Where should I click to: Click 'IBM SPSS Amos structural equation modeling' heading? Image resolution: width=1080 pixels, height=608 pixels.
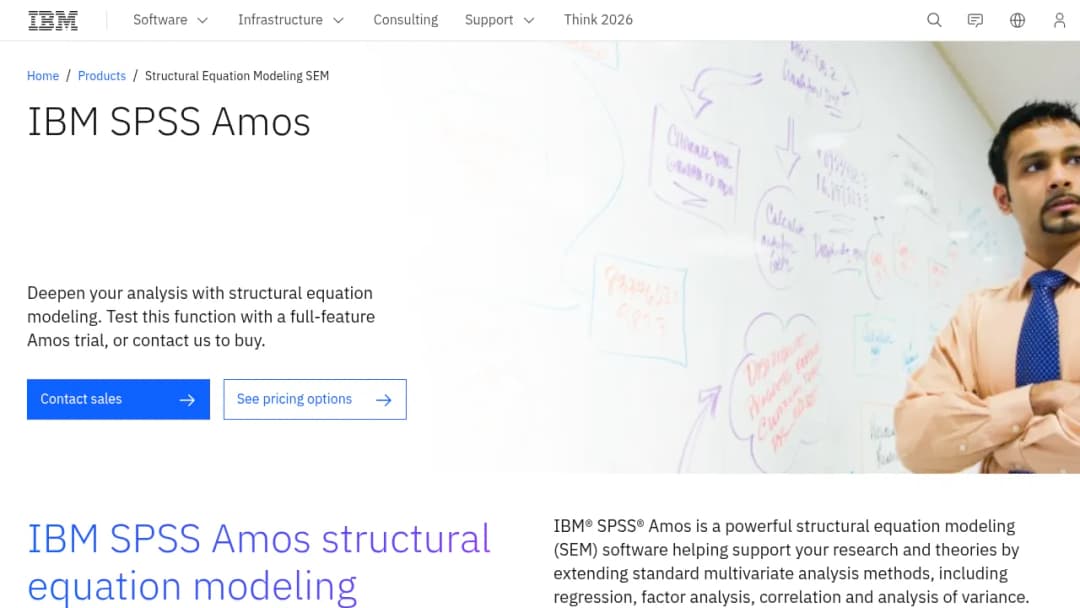tap(259, 562)
